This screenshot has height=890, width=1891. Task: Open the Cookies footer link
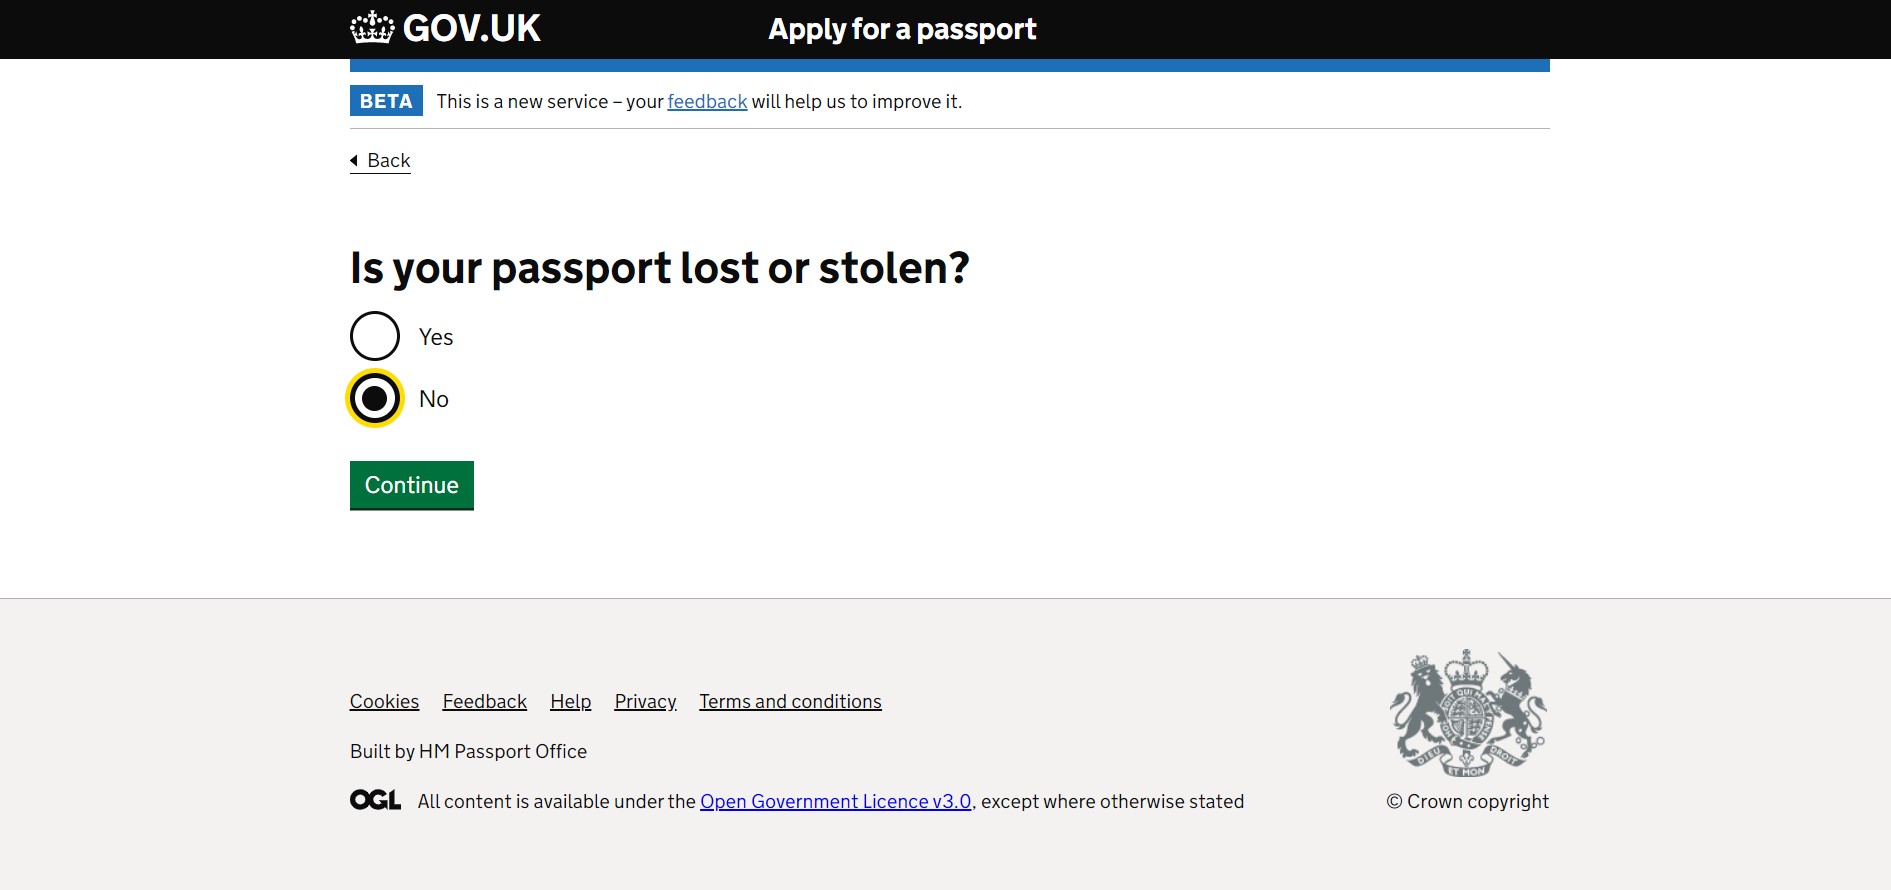384,701
